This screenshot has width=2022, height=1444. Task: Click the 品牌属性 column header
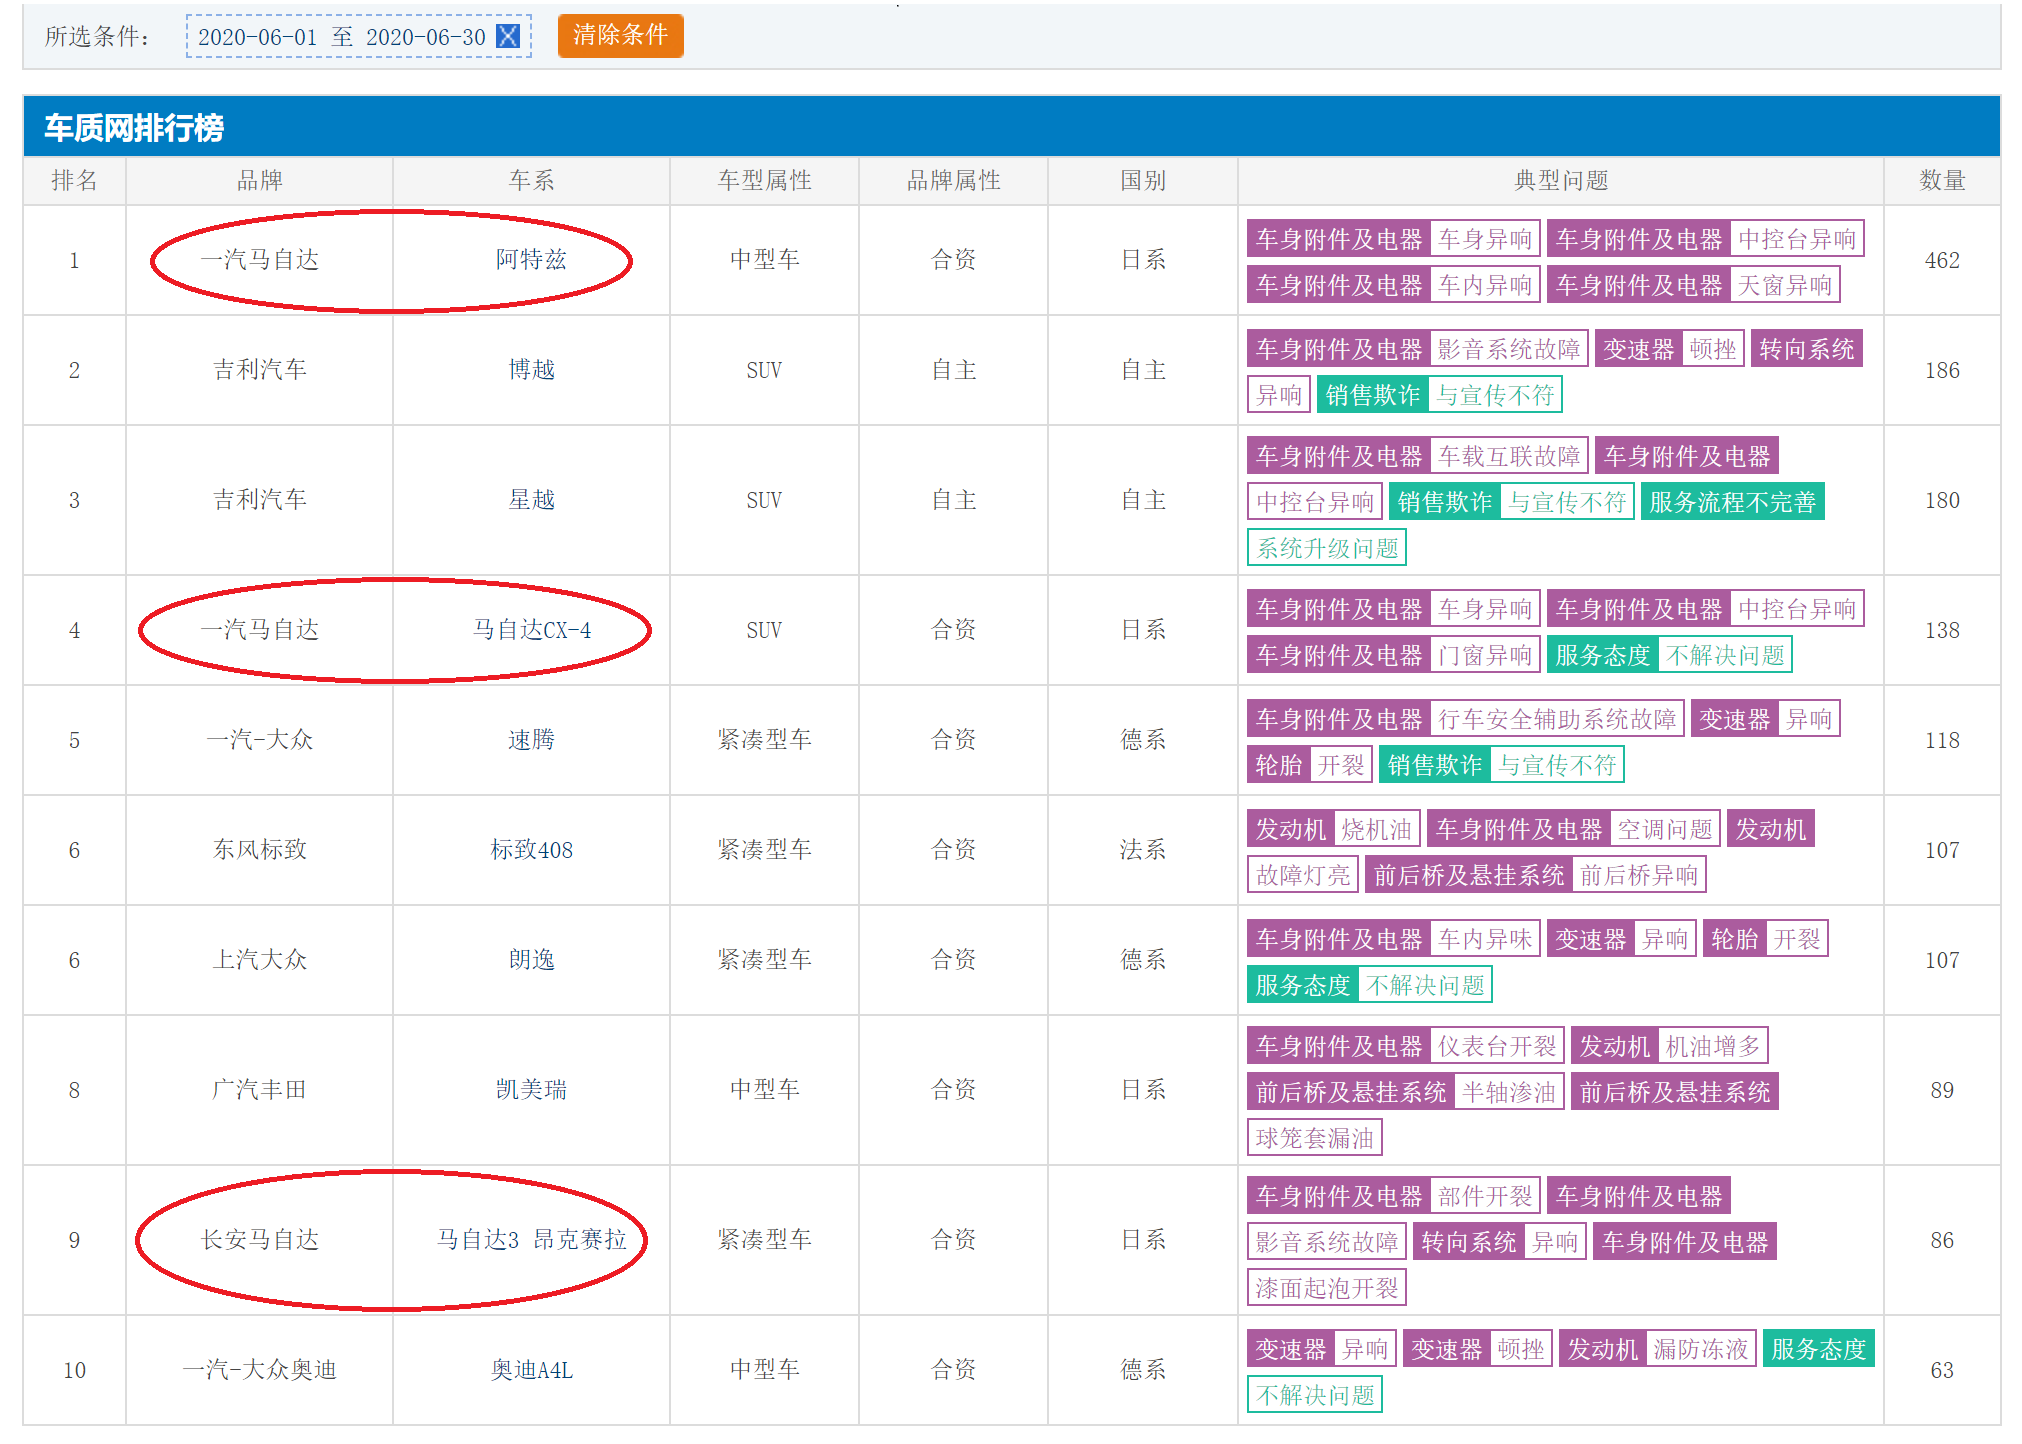click(x=953, y=181)
